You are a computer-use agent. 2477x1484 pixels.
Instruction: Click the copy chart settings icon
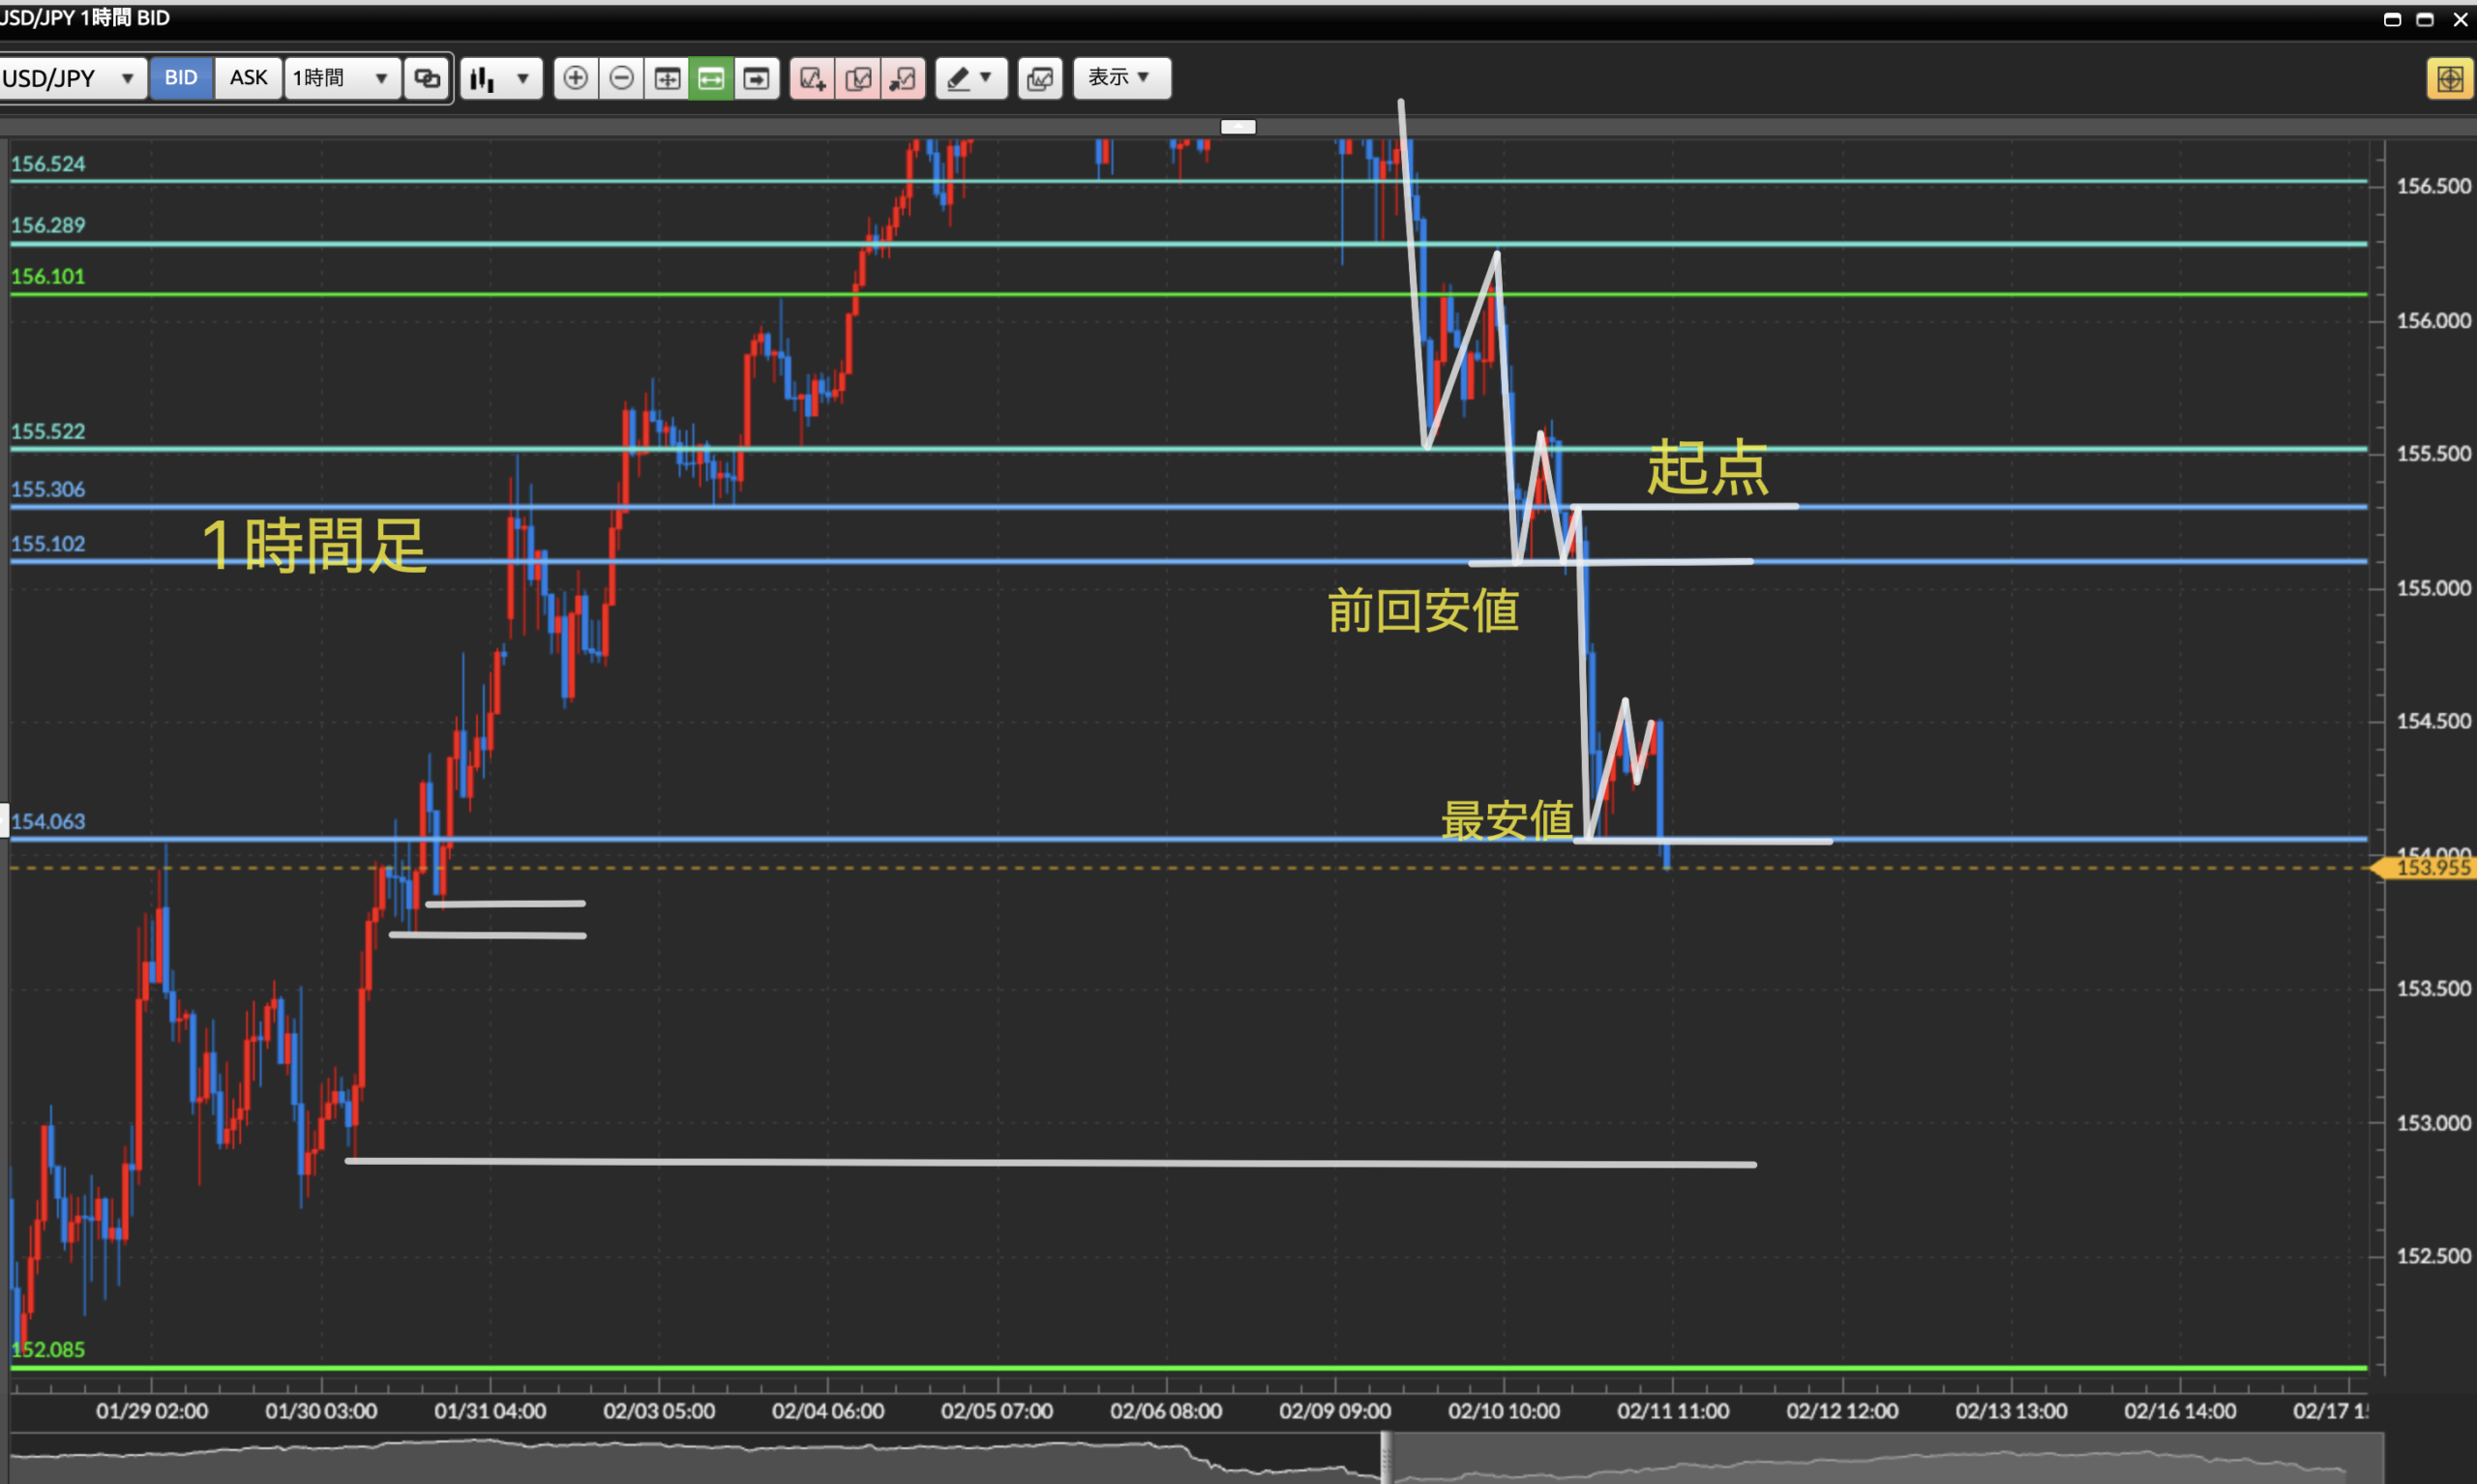pyautogui.click(x=858, y=78)
